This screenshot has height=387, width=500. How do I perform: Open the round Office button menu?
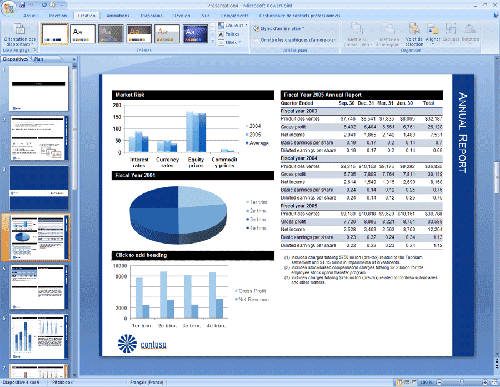[8, 7]
